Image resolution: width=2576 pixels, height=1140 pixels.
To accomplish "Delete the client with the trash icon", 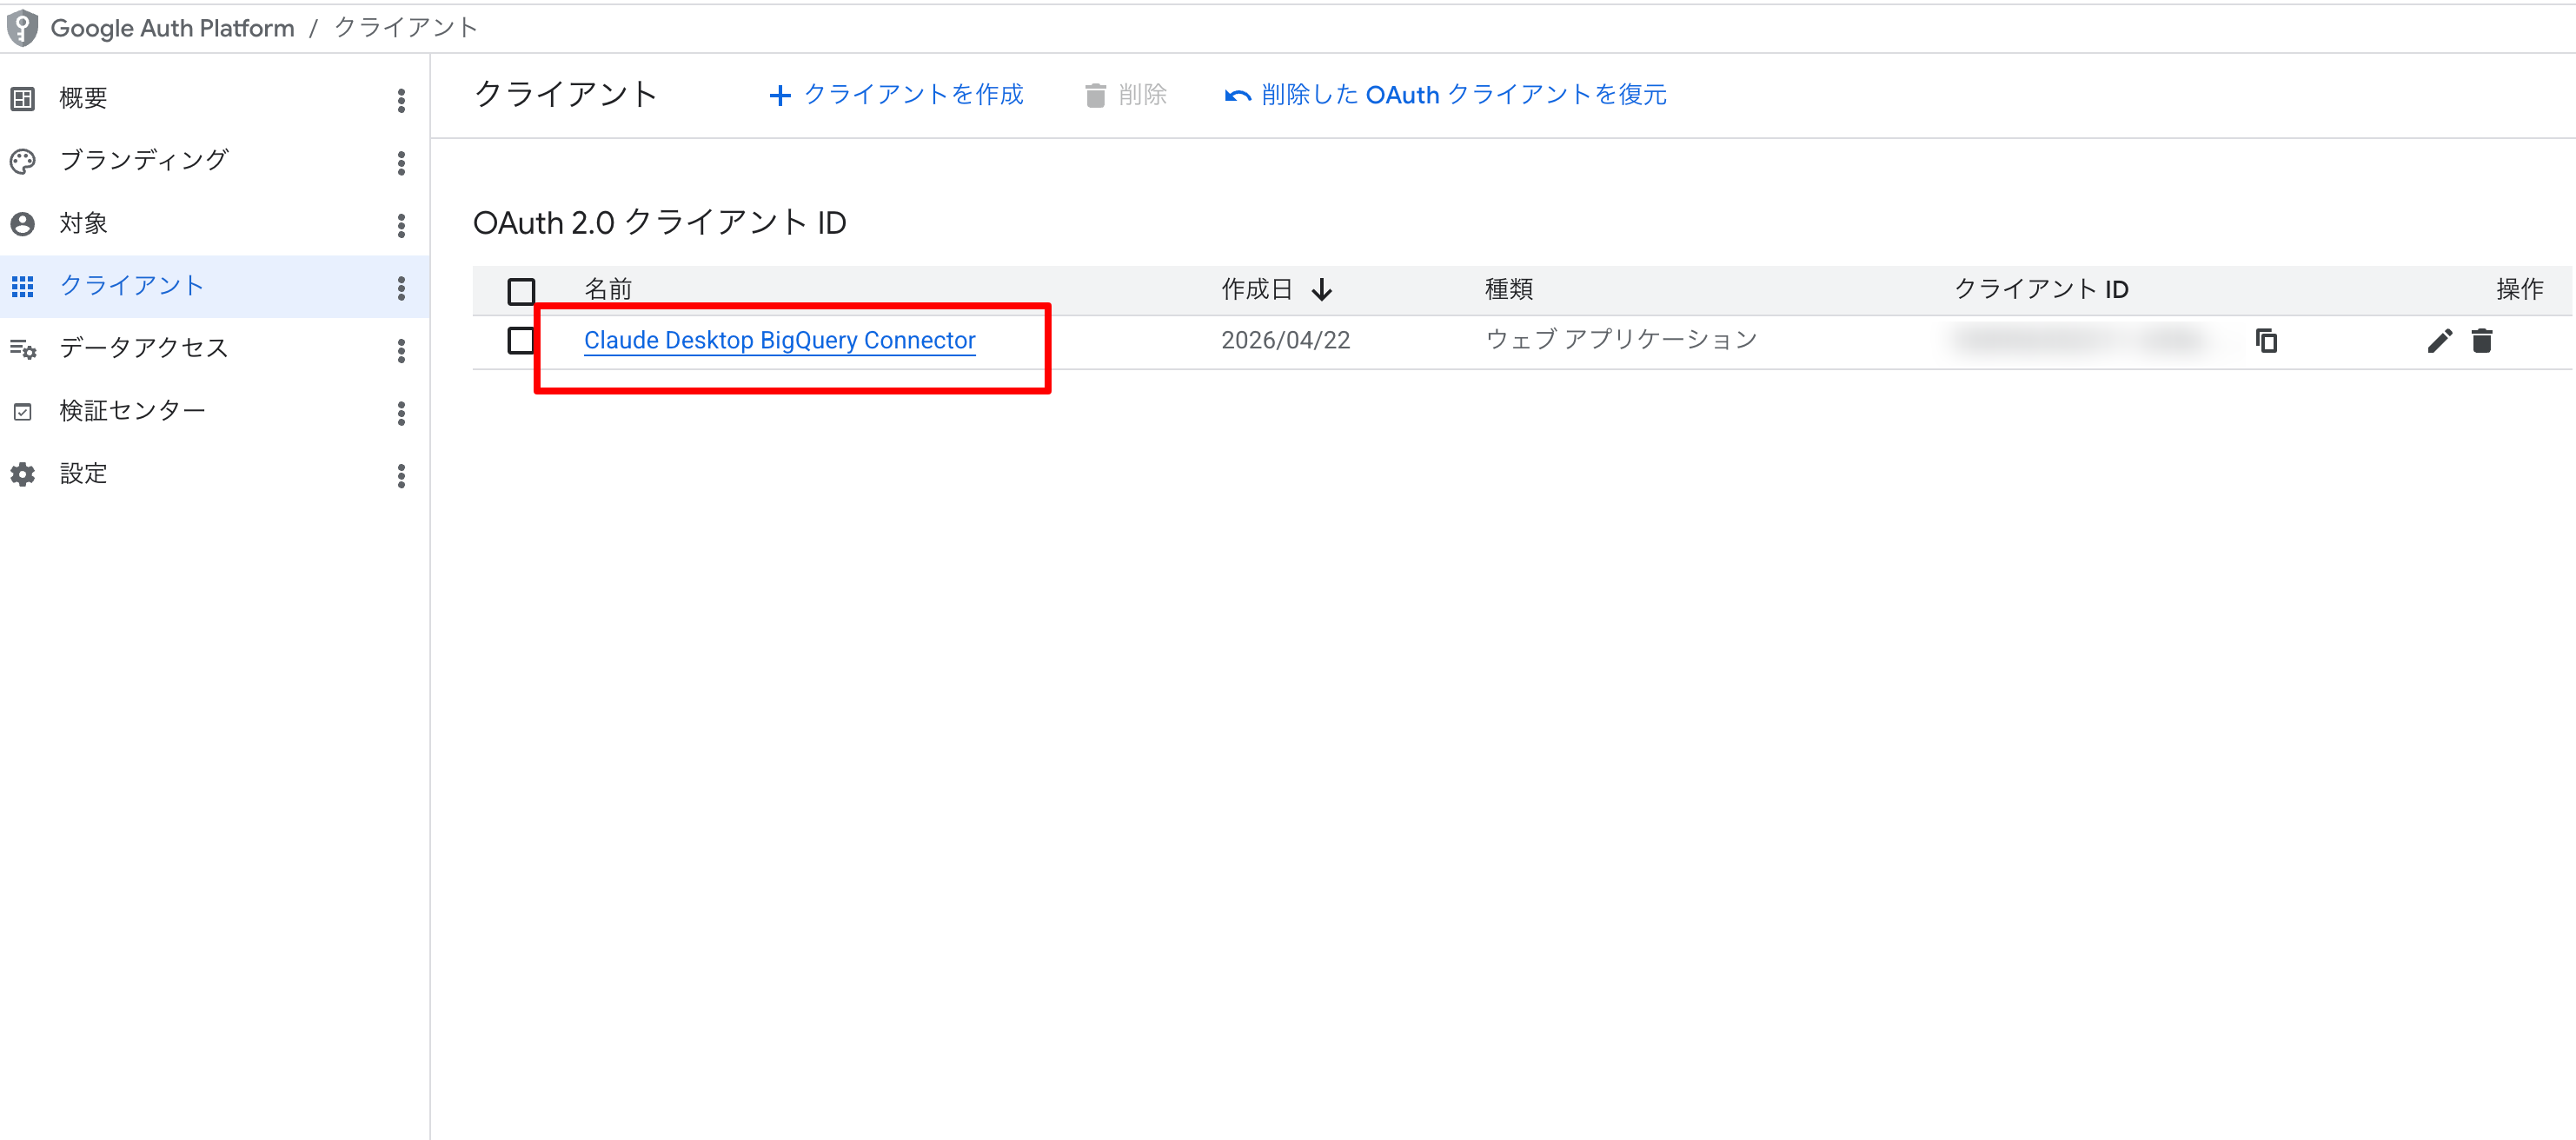I will 2483,340.
